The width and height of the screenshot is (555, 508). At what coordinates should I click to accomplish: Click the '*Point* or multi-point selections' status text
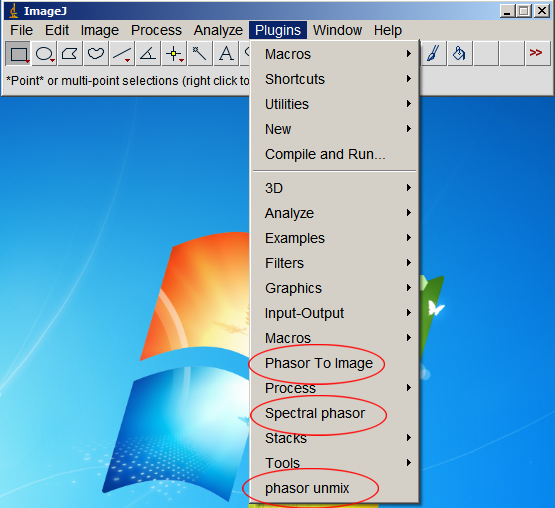[127, 81]
